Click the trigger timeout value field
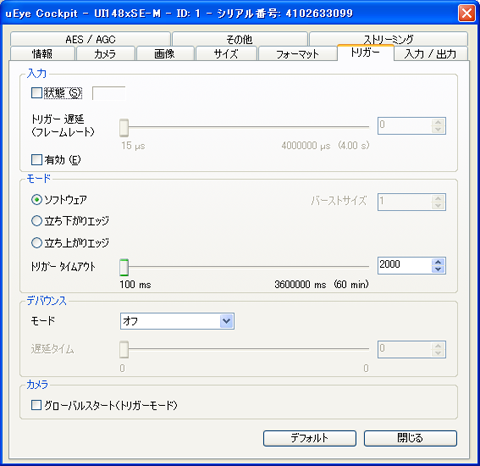480x466 pixels. point(405,266)
